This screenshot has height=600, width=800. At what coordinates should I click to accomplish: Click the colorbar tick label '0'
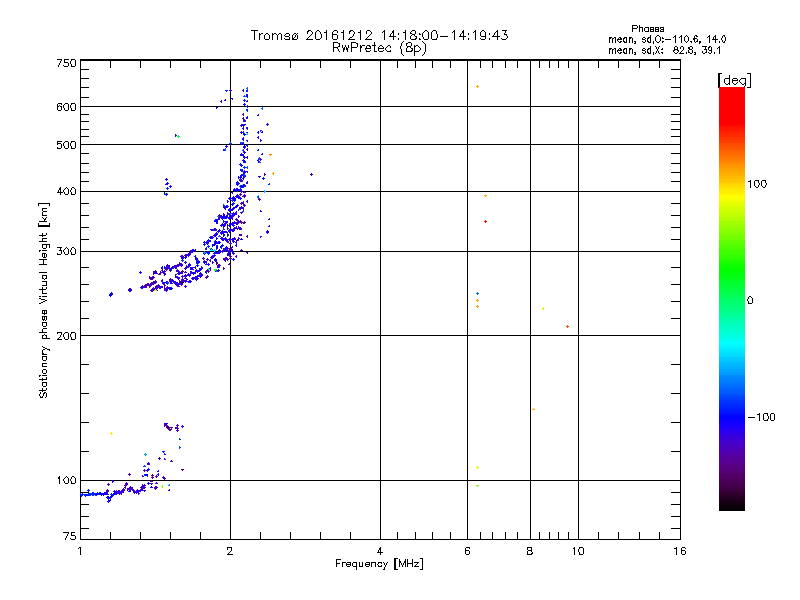[x=750, y=301]
